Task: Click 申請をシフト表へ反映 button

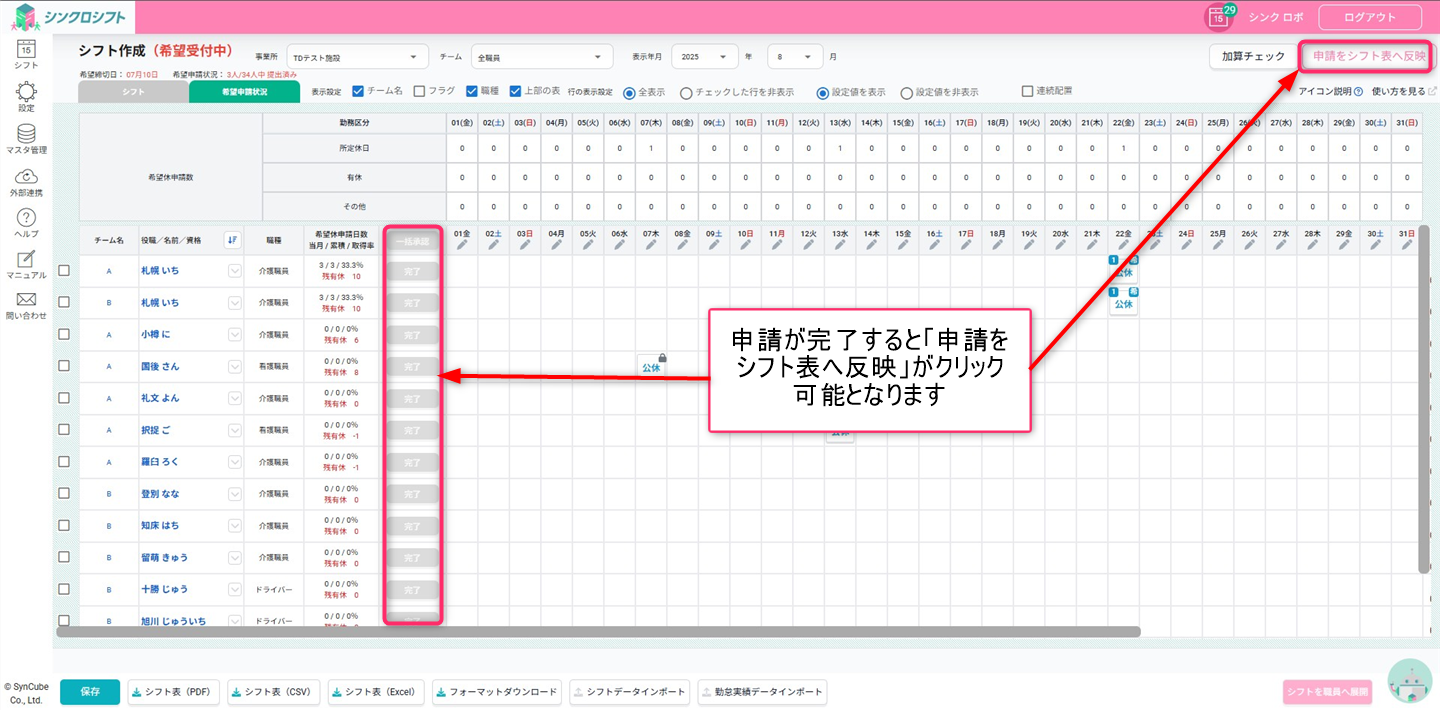Action: [x=1369, y=57]
